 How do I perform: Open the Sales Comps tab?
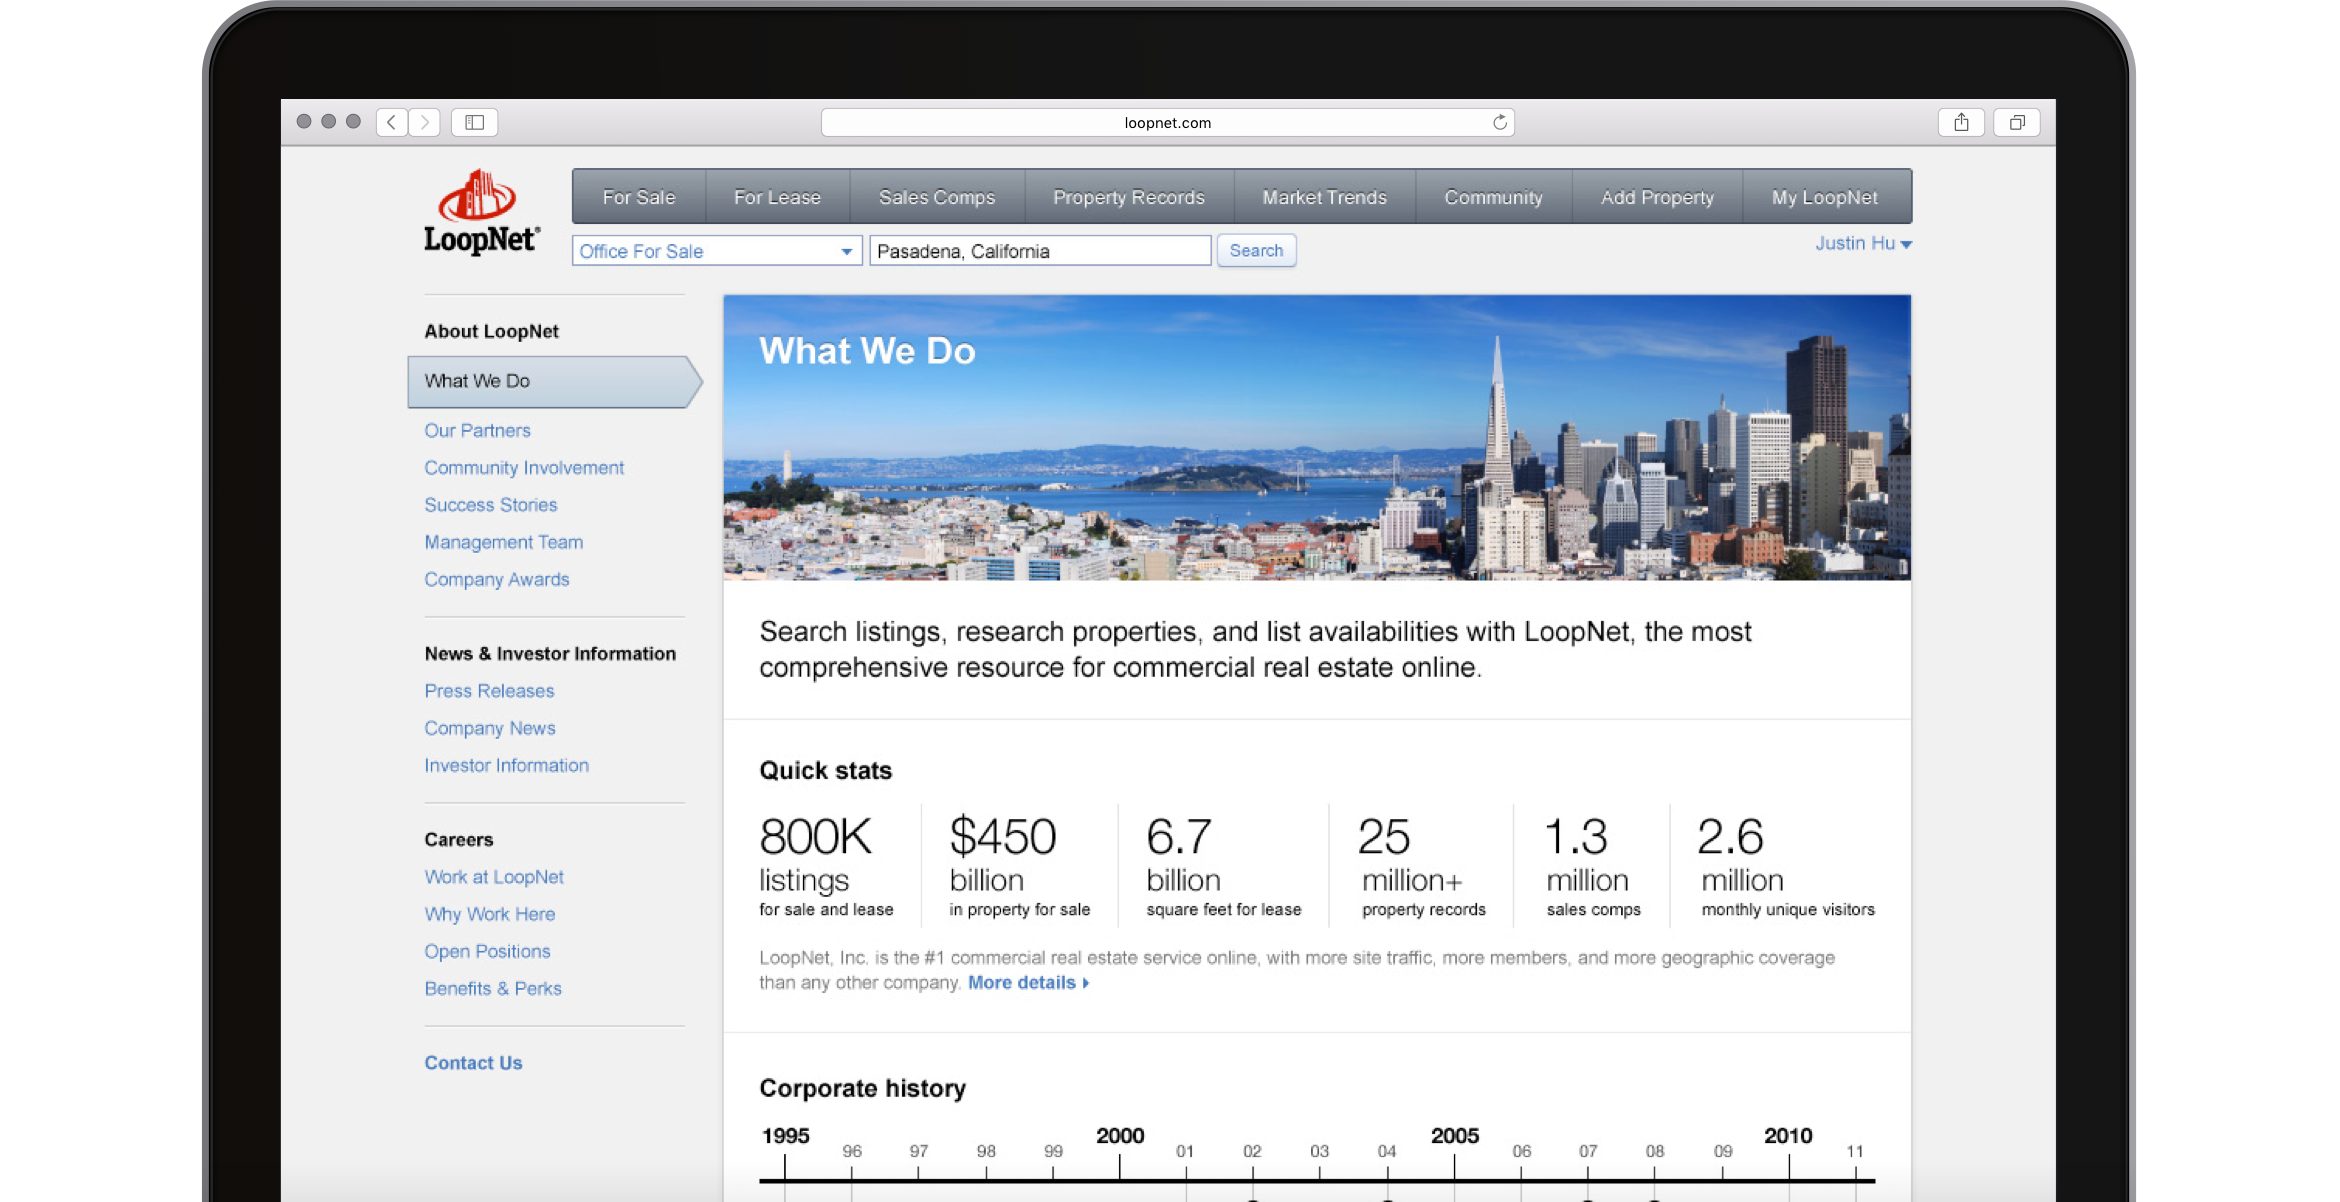tap(937, 197)
